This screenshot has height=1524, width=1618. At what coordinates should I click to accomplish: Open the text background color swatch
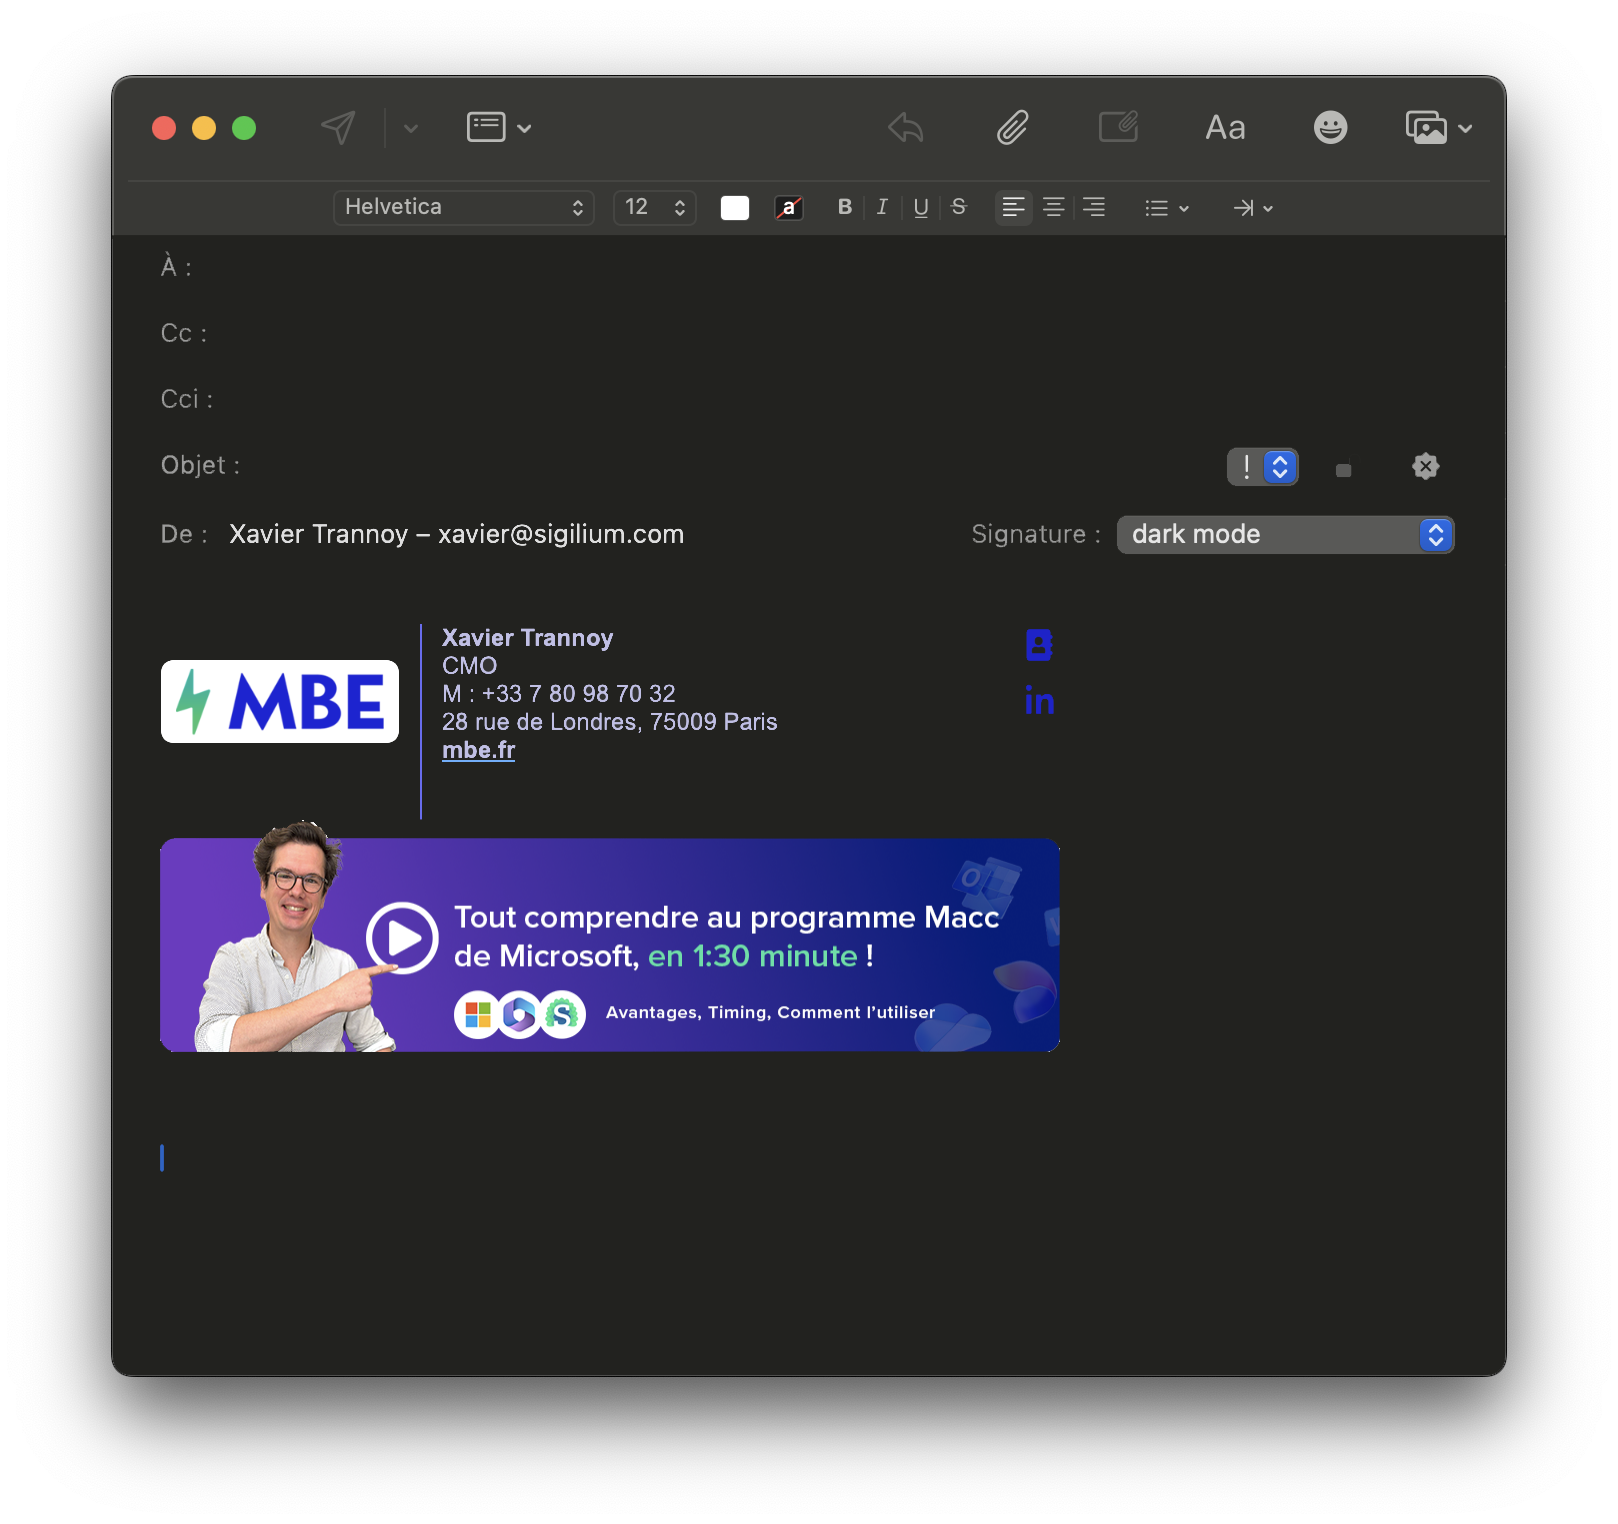789,208
